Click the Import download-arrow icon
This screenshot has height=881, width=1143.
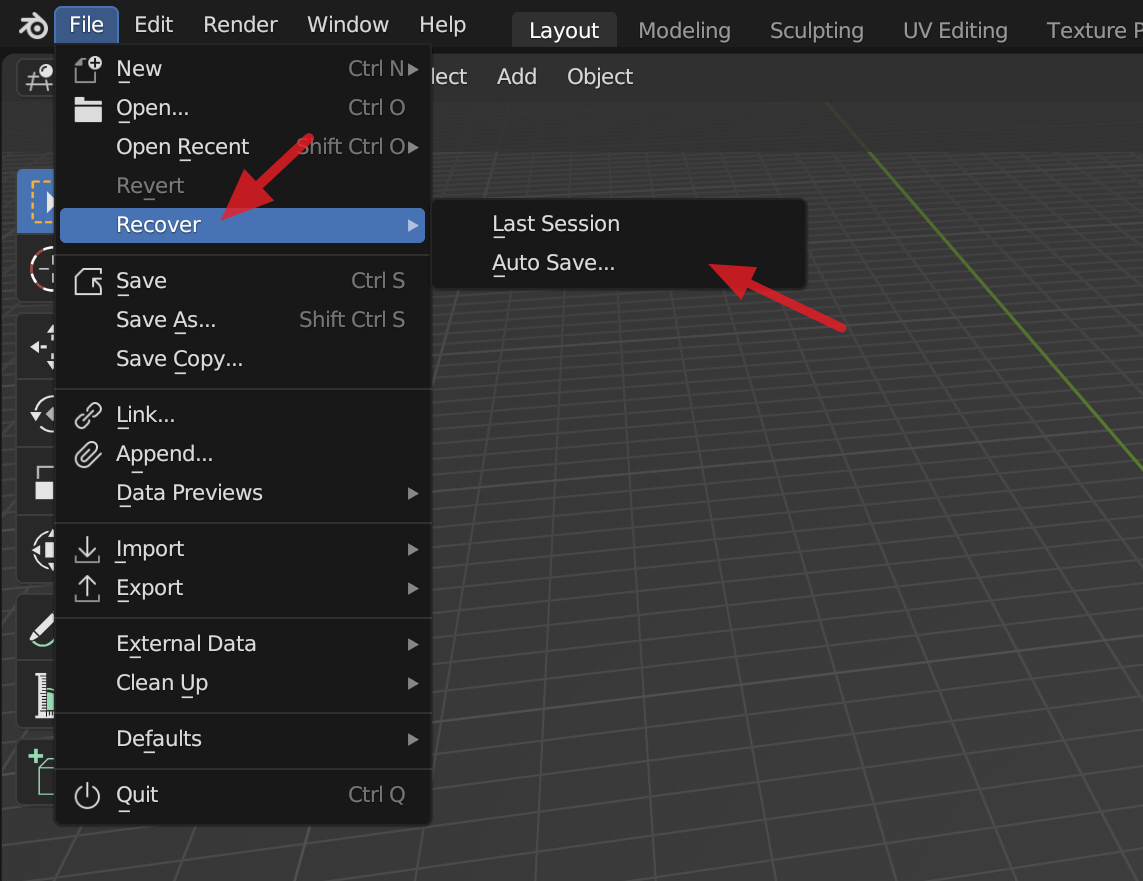pyautogui.click(x=87, y=549)
